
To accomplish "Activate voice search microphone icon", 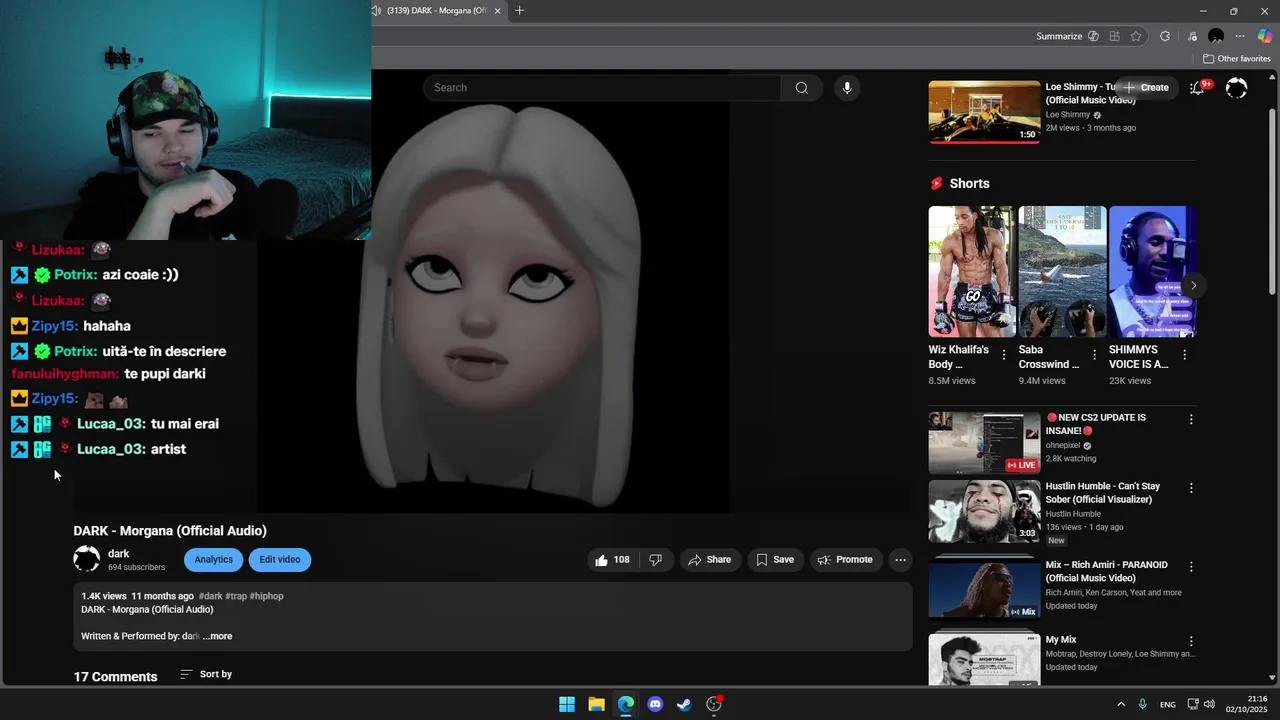I will pyautogui.click(x=847, y=88).
